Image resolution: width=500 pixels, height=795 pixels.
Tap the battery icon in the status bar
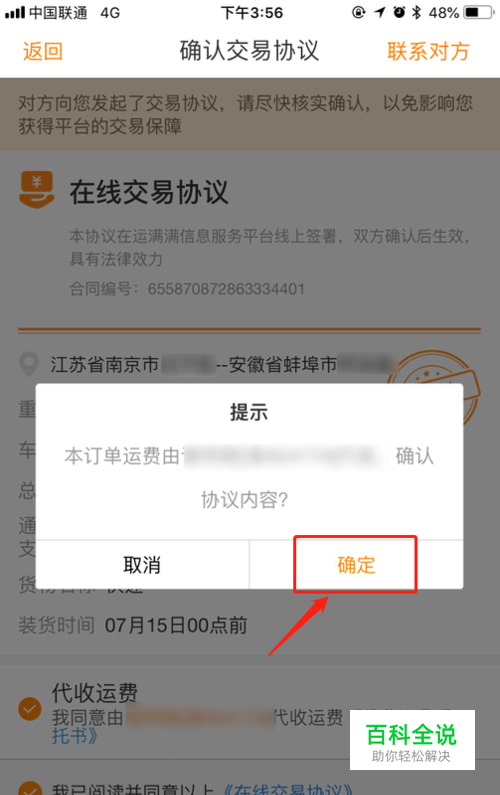tap(478, 12)
